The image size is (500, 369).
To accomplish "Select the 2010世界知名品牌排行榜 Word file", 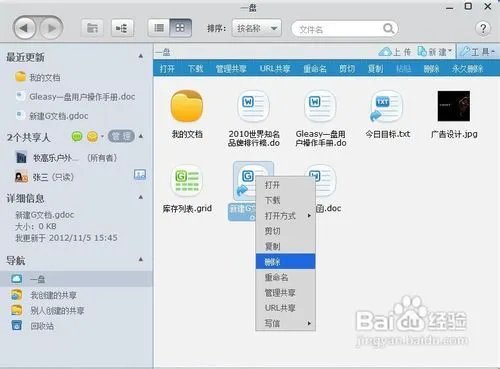I will point(253,106).
